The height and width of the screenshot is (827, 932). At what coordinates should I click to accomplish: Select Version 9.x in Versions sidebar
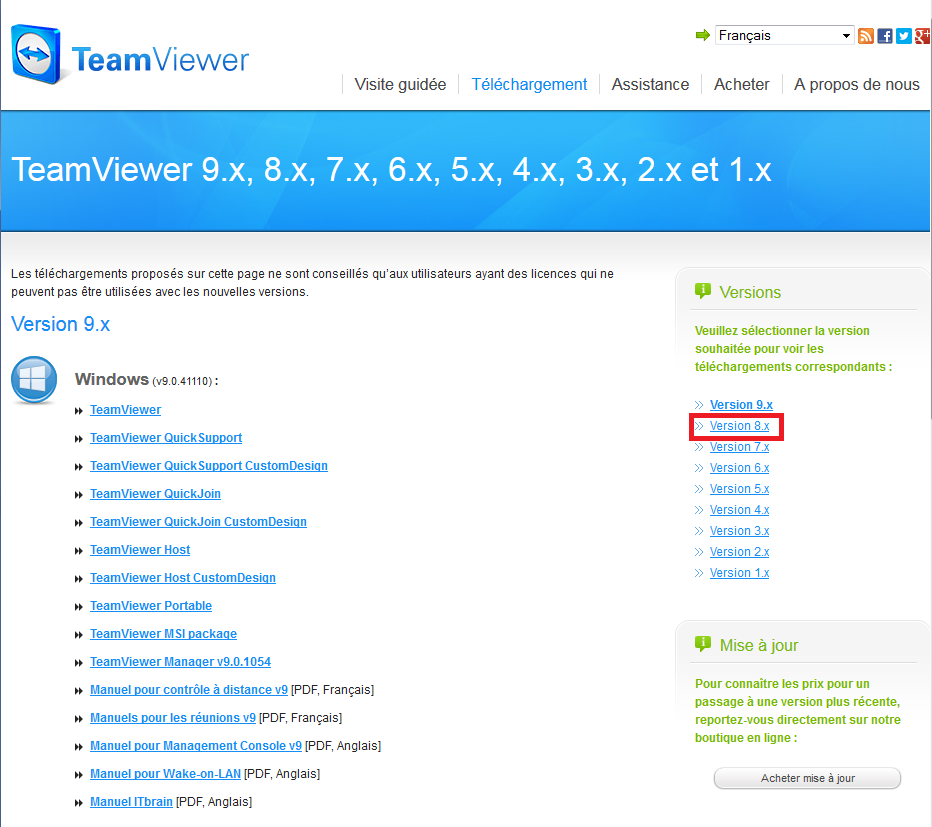tap(741, 404)
